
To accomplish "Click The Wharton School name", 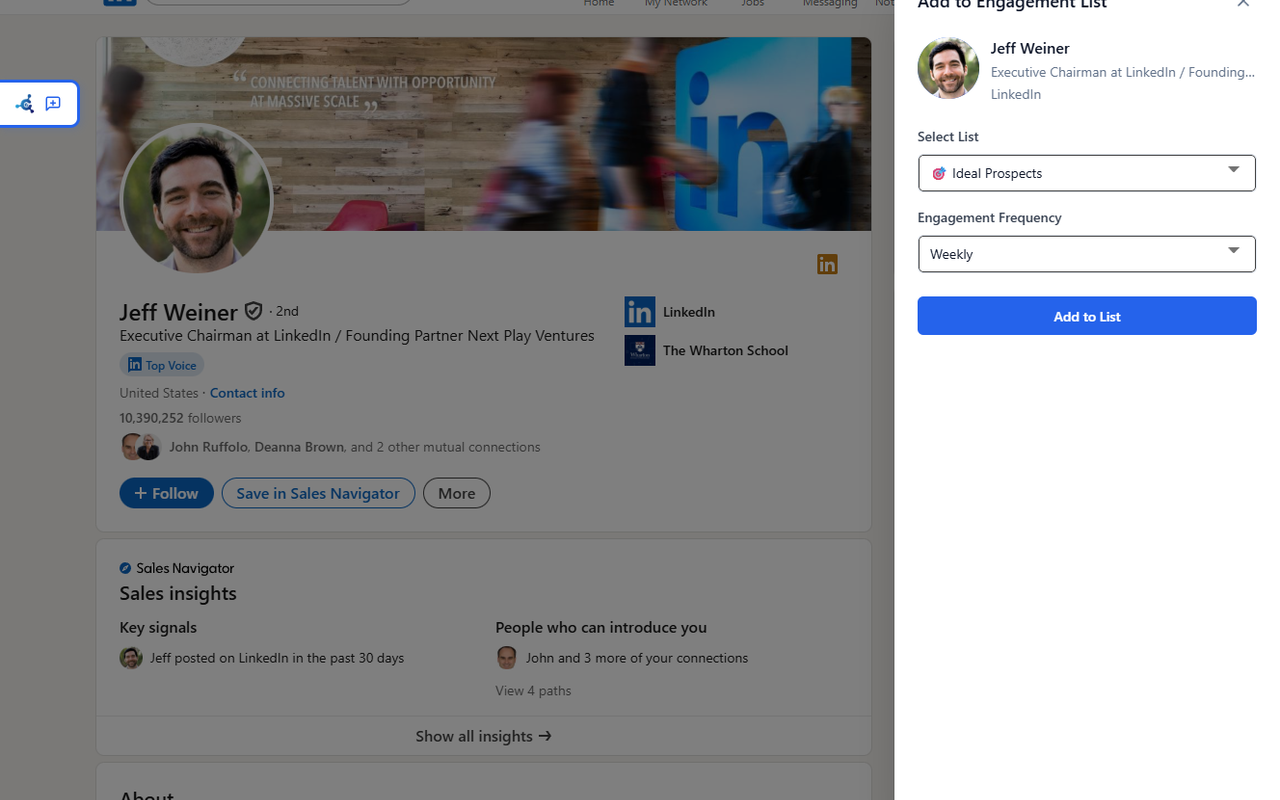I will coord(725,350).
